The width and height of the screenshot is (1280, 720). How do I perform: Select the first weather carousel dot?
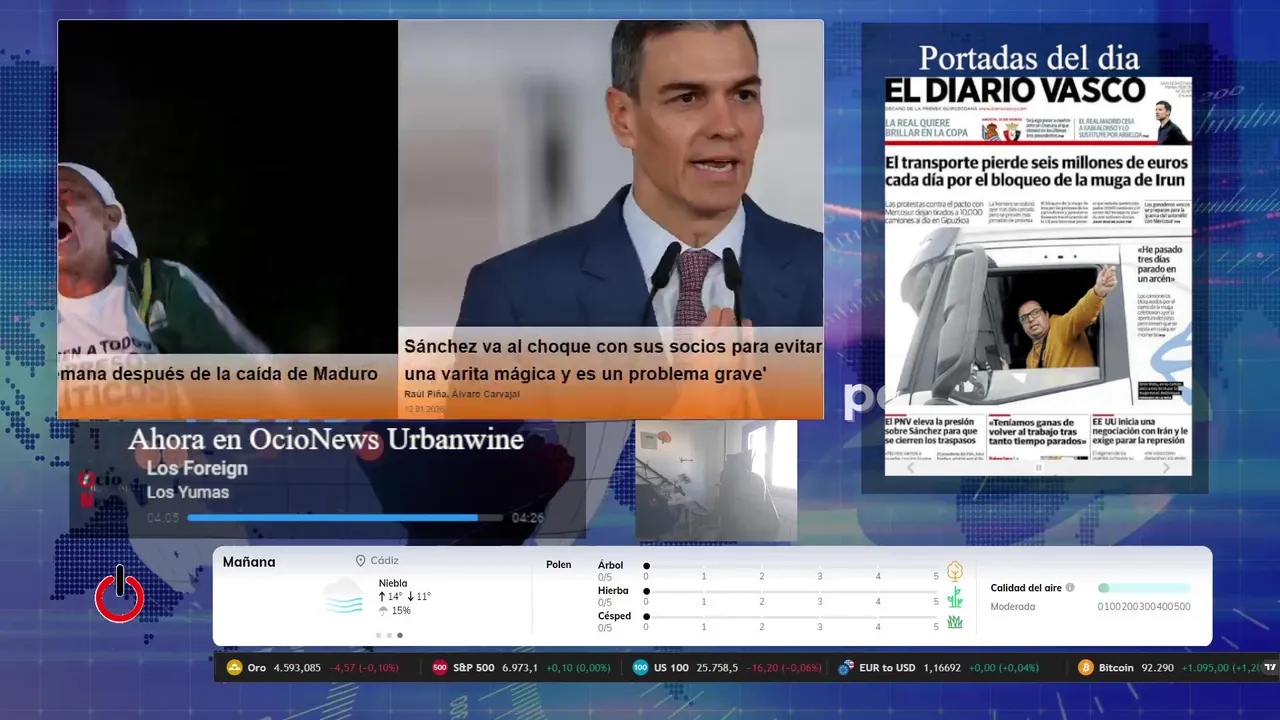pyautogui.click(x=378, y=635)
